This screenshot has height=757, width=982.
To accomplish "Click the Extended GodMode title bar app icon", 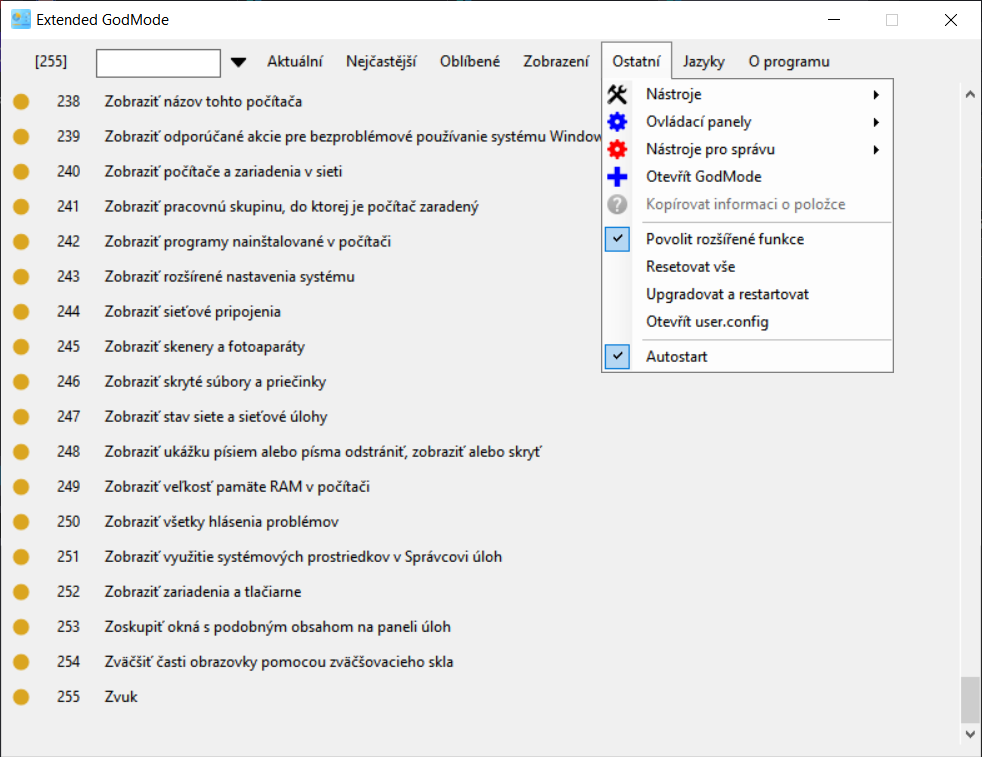I will 20,19.
